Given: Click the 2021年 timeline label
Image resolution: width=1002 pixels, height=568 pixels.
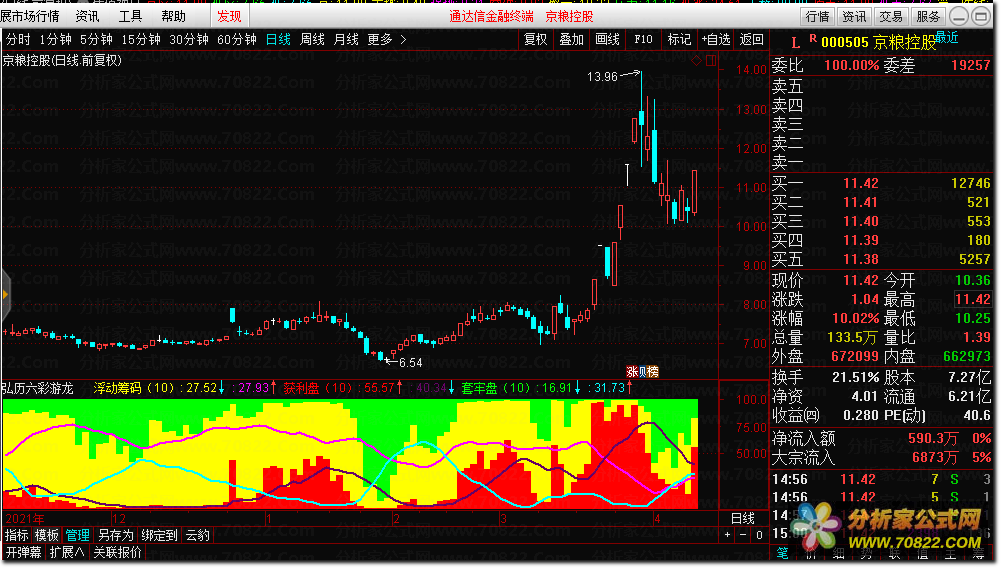Looking at the screenshot, I should [25, 519].
